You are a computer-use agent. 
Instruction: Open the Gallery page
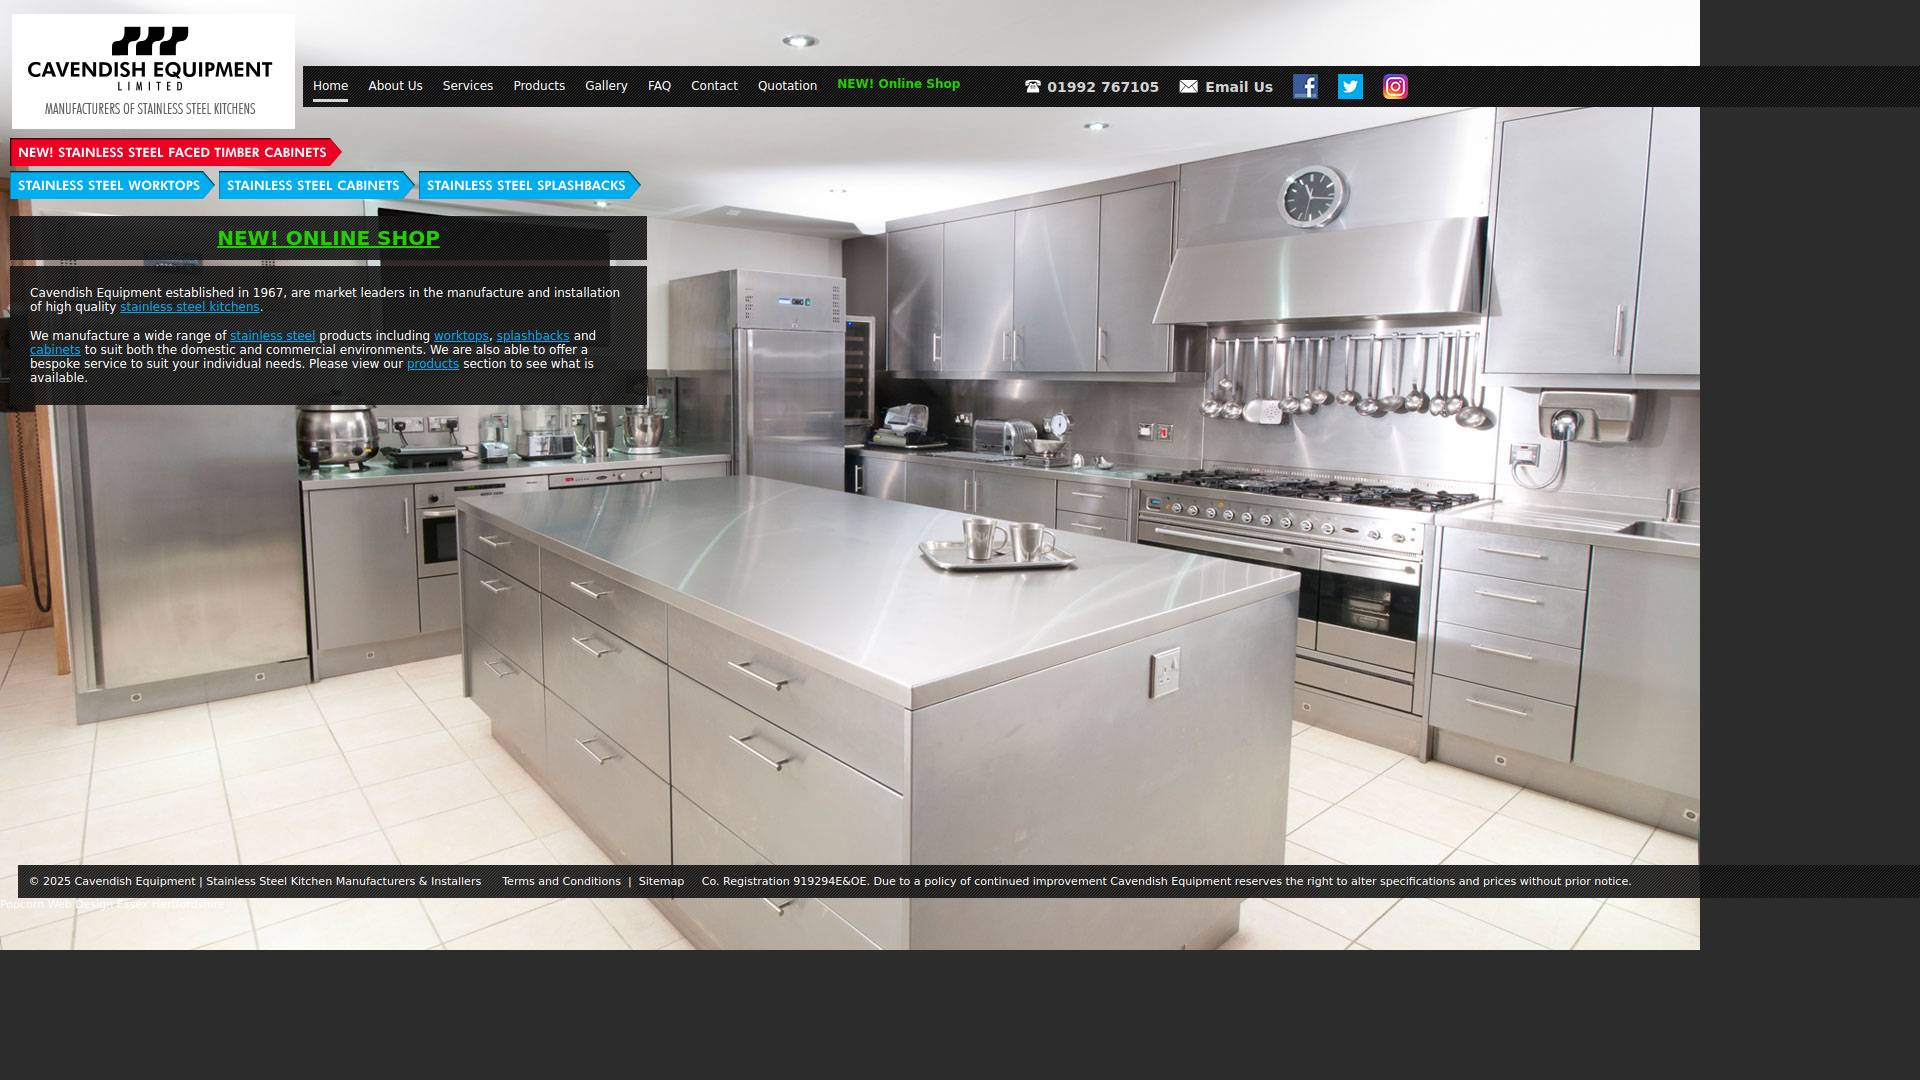point(606,86)
